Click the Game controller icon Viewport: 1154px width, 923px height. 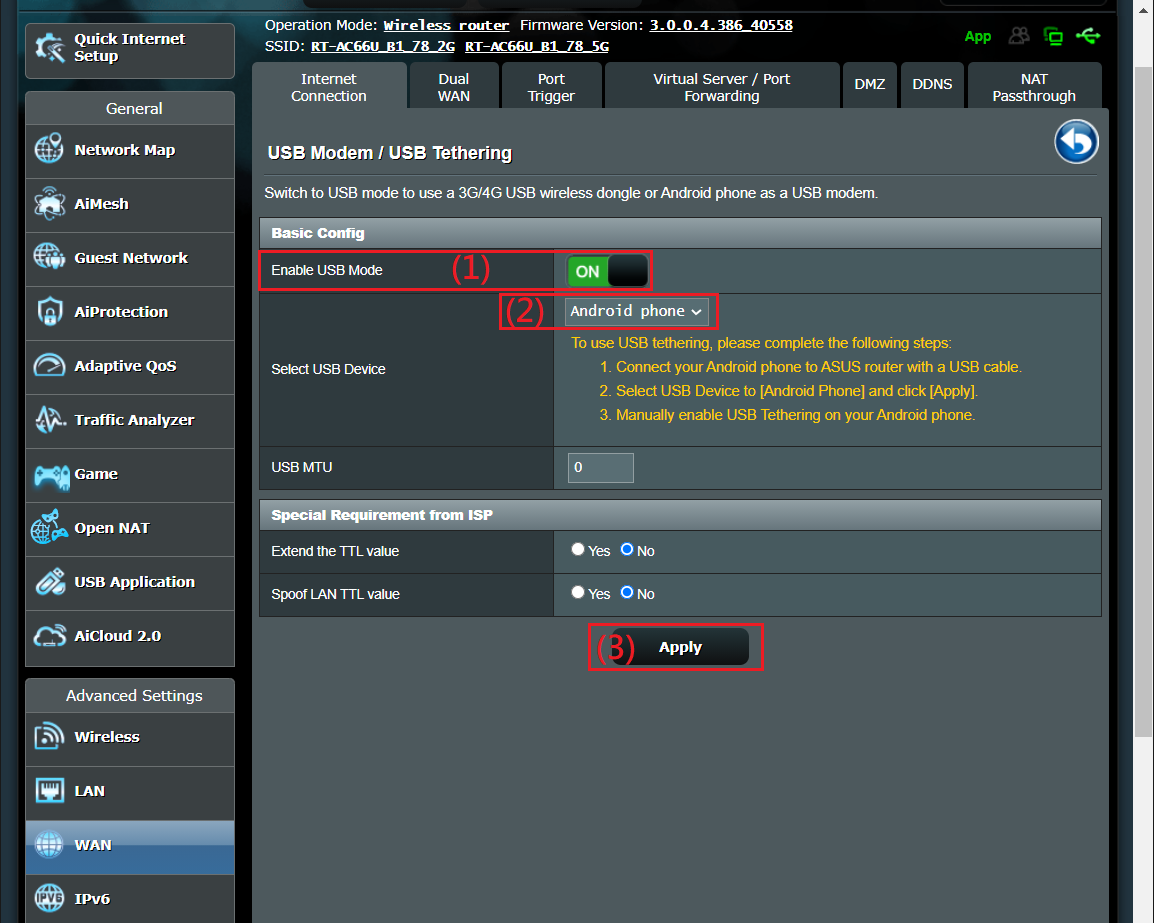coord(52,476)
